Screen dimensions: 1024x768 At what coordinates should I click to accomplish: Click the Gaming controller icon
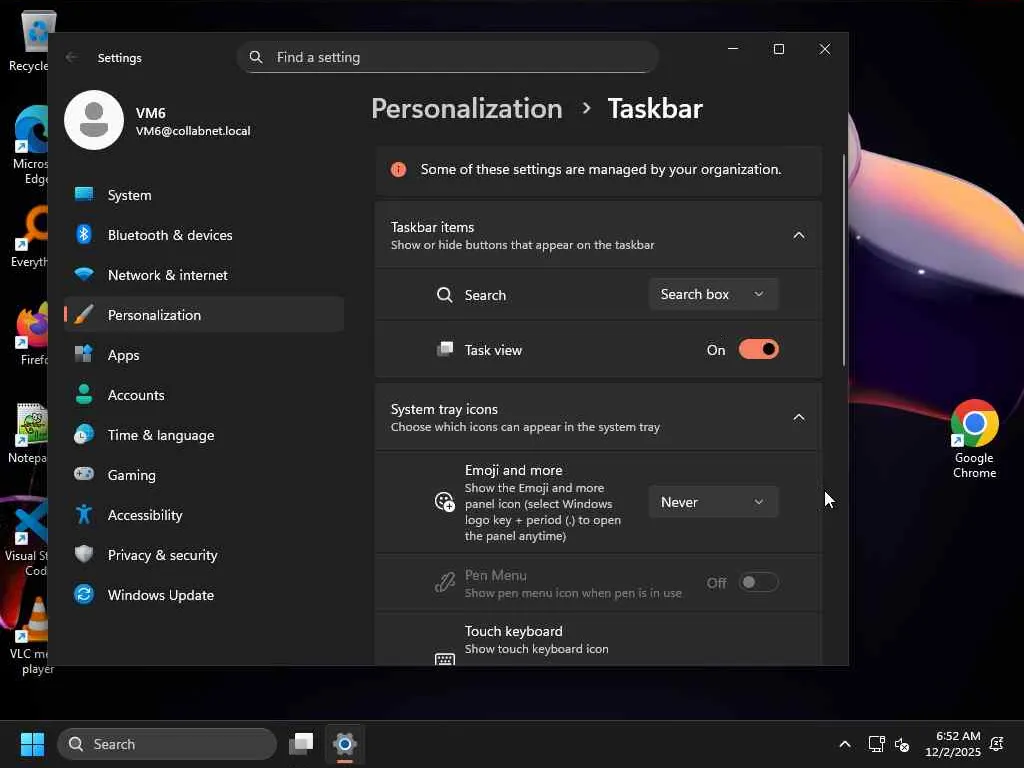(84, 473)
